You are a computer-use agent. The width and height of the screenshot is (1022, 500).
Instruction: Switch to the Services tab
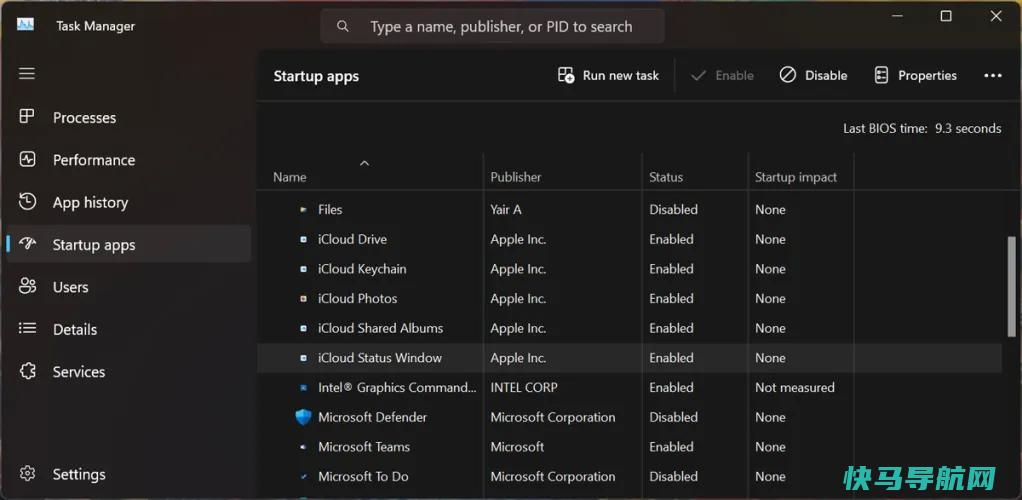128,372
